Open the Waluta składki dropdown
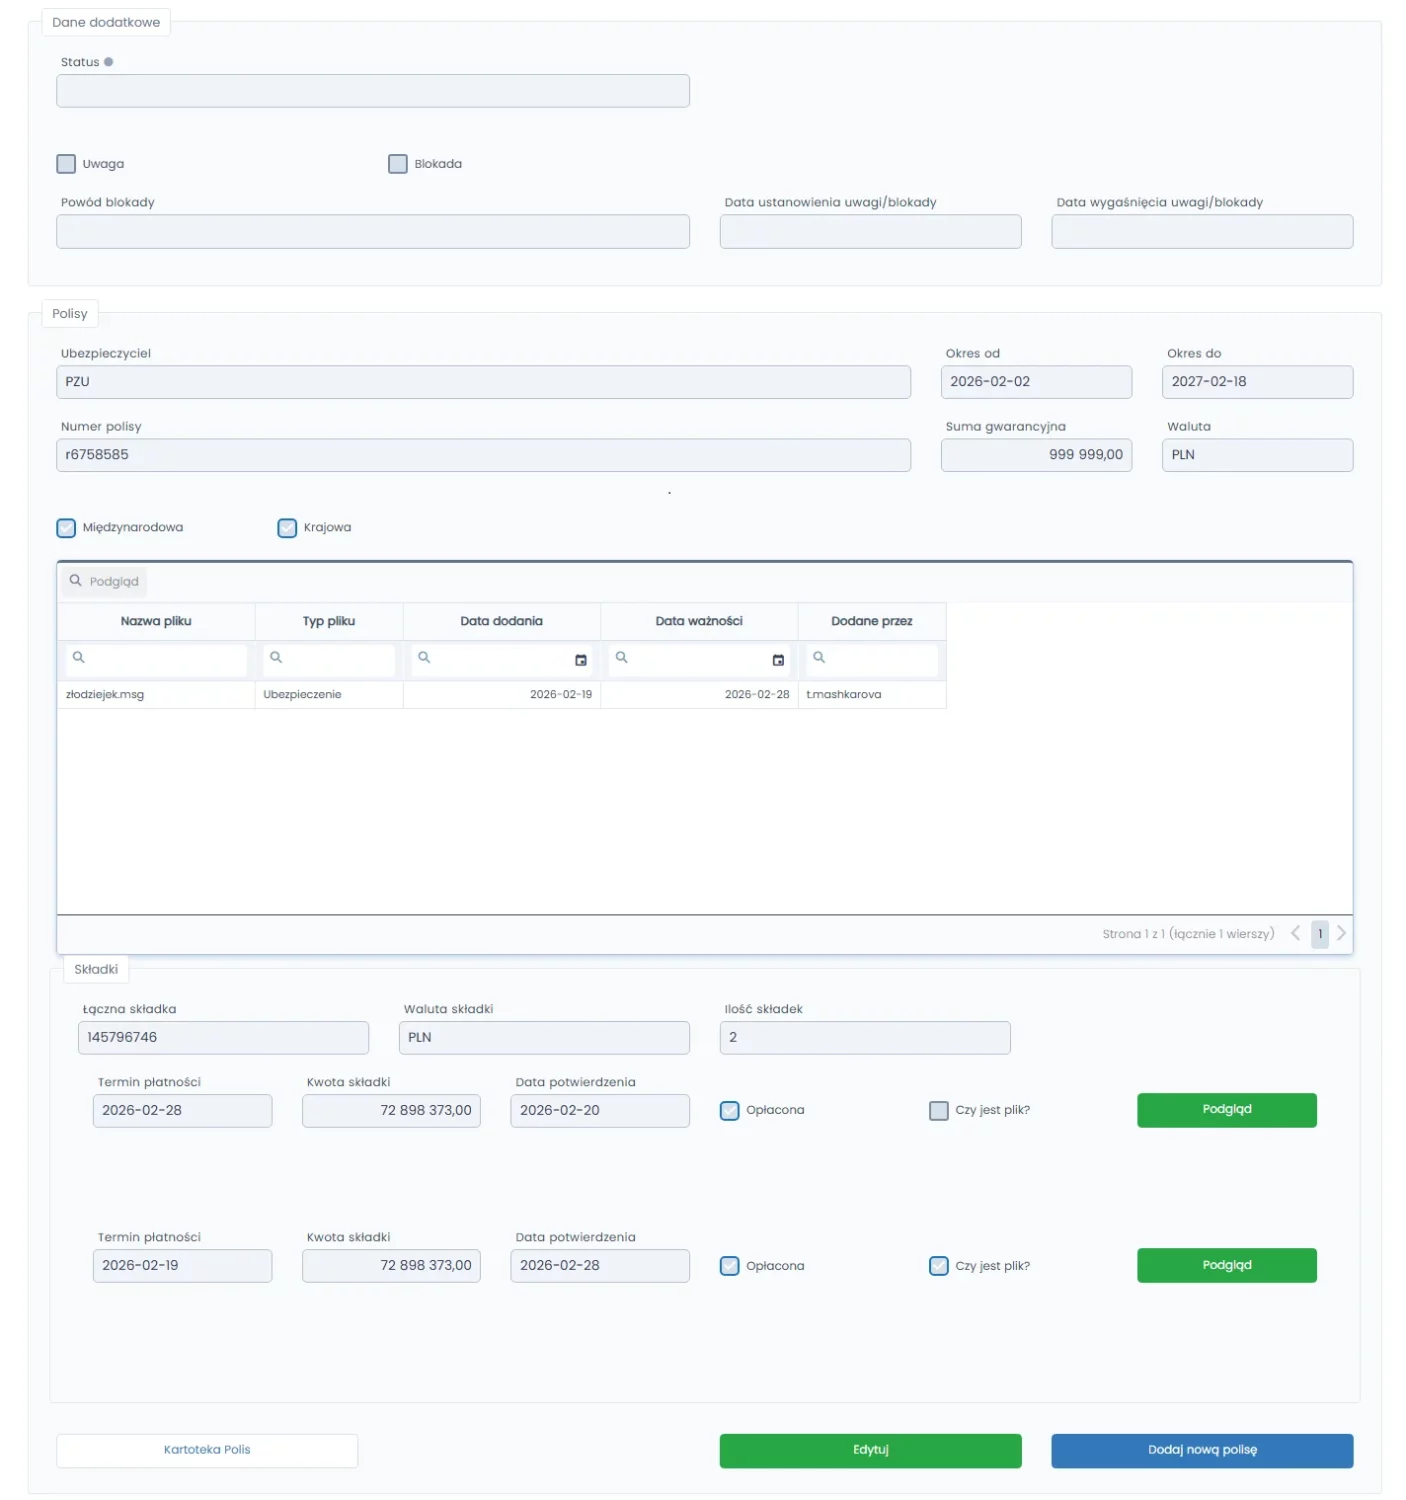This screenshot has height=1500, width=1406. [x=544, y=1038]
